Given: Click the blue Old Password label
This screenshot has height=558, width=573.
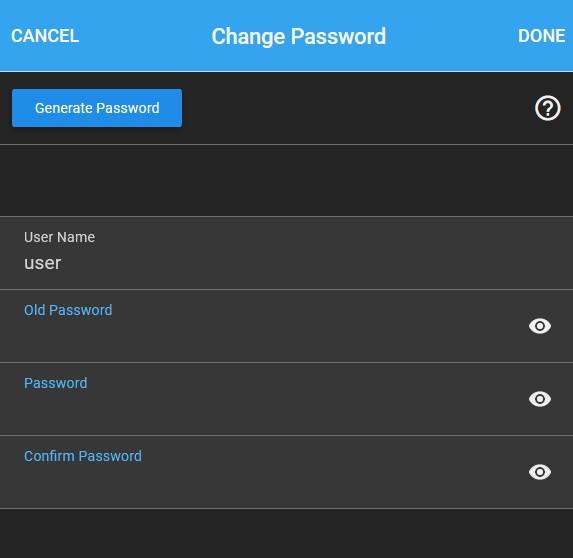Looking at the screenshot, I should coord(68,310).
